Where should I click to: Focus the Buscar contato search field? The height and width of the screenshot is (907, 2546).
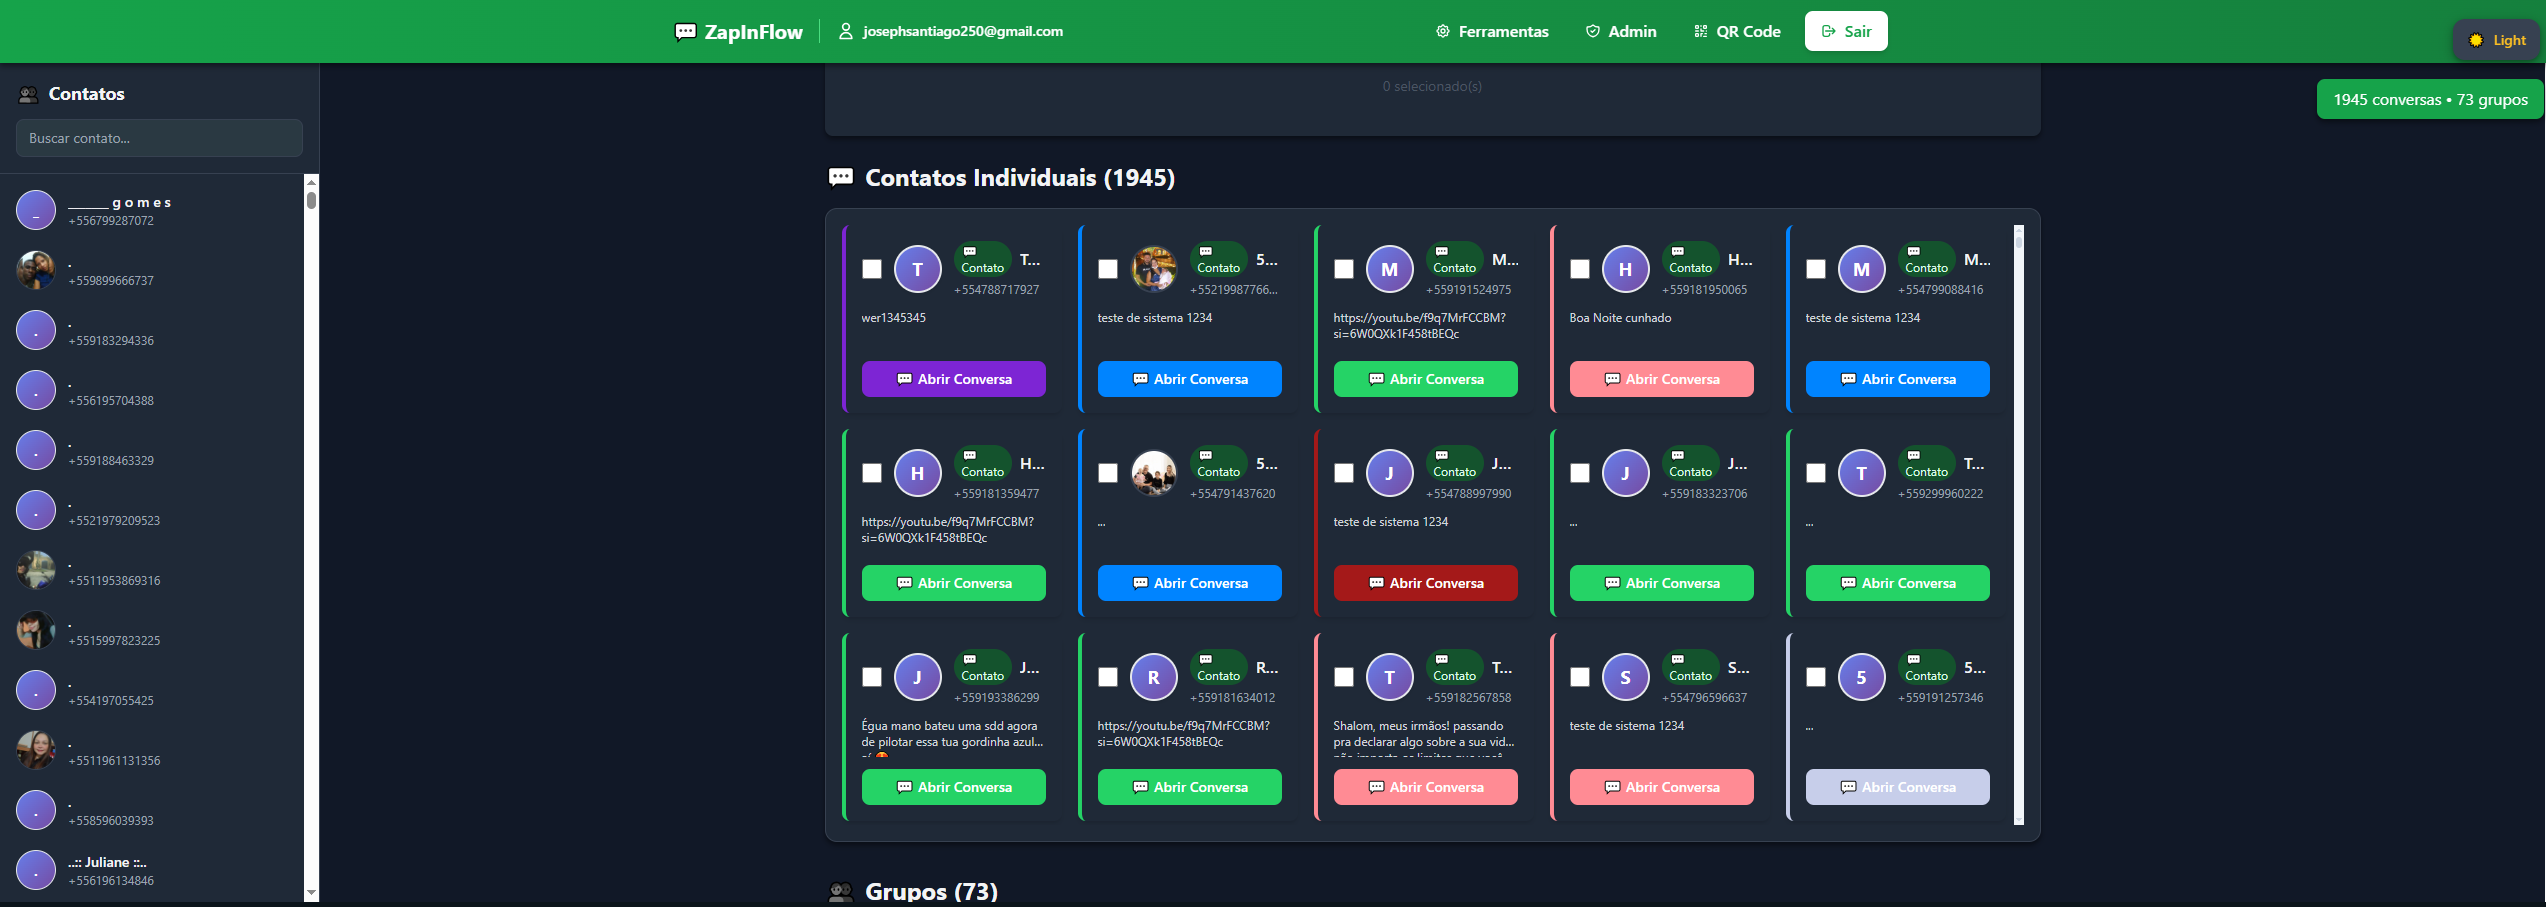[159, 138]
